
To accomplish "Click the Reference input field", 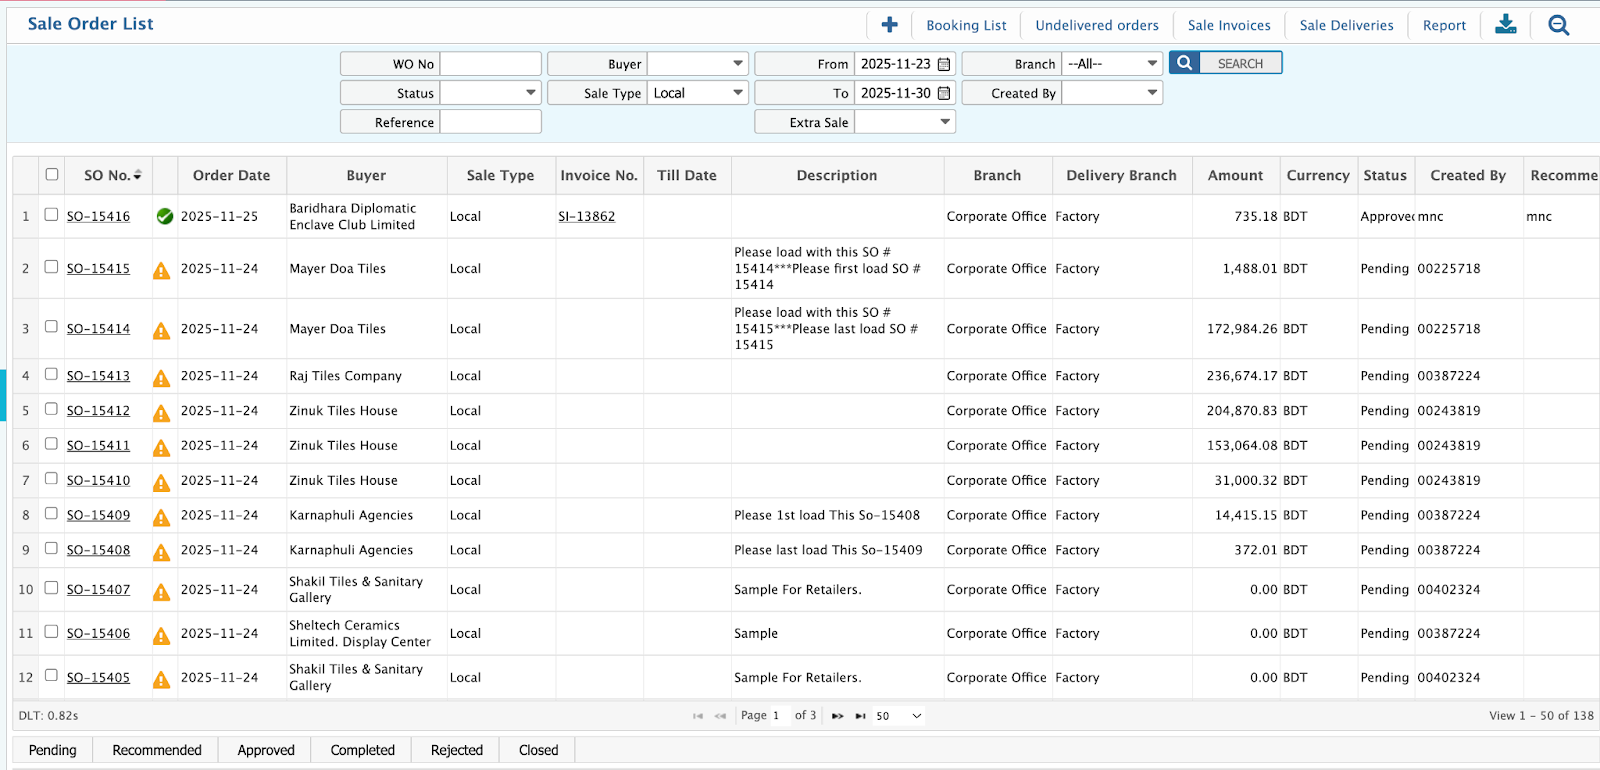I will point(491,122).
